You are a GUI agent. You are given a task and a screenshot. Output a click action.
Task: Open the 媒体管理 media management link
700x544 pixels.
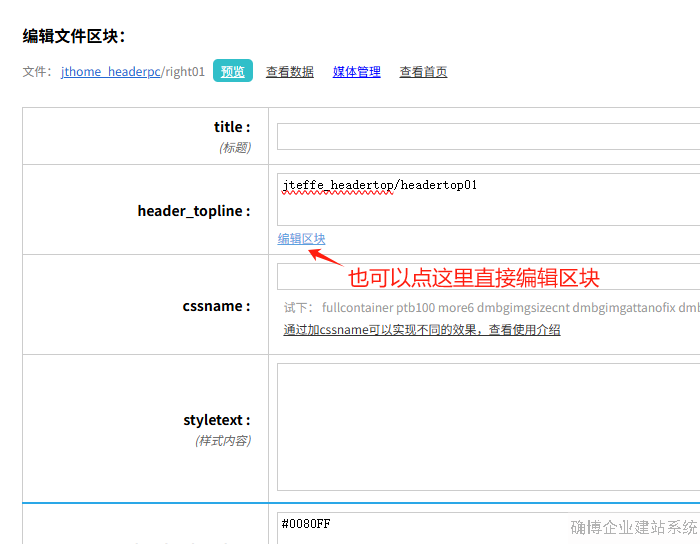tap(356, 71)
